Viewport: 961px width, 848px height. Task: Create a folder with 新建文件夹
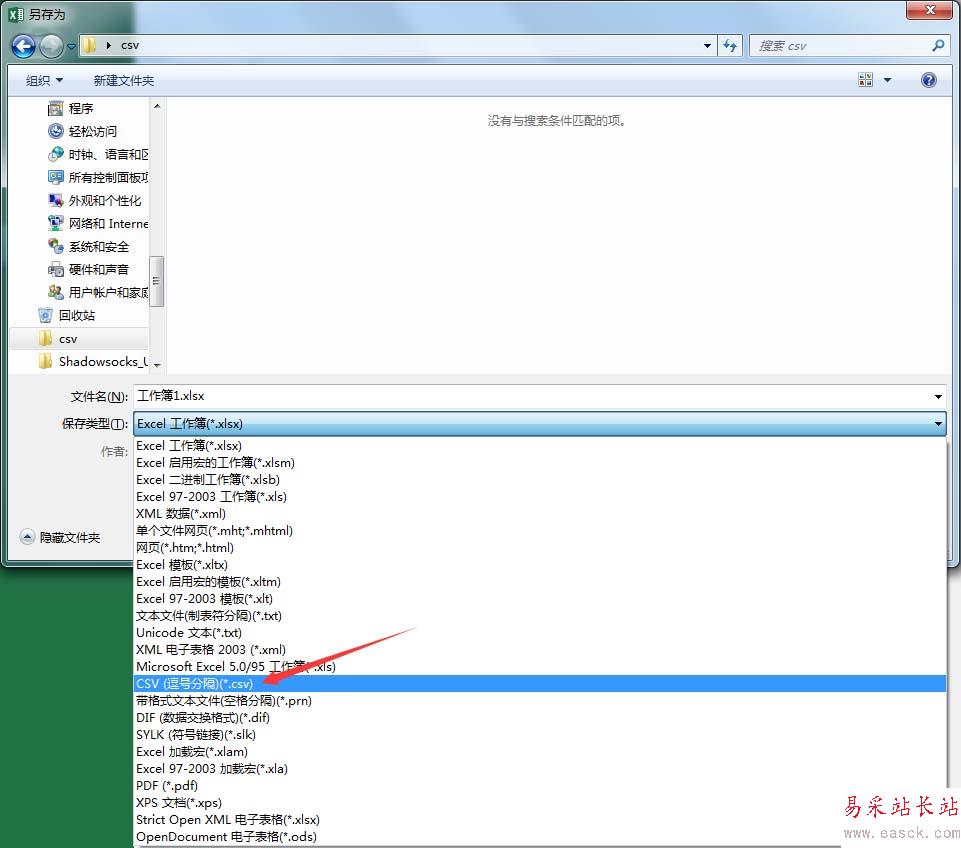coord(123,80)
